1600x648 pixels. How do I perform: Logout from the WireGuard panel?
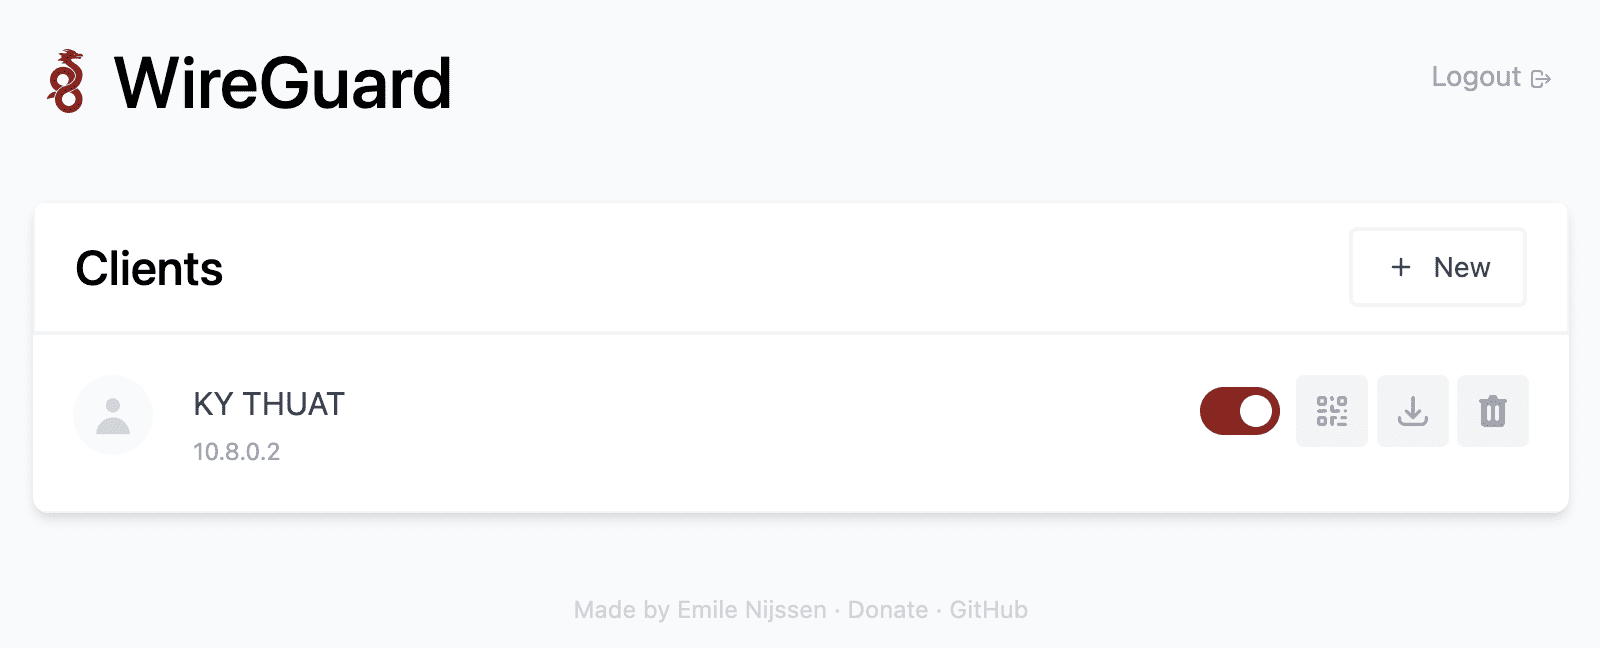coord(1476,77)
